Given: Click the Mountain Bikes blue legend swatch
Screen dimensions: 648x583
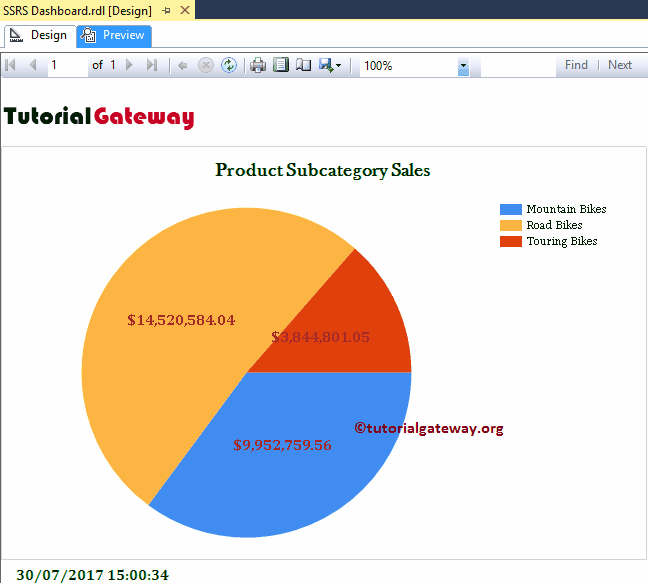Looking at the screenshot, I should click(x=511, y=209).
